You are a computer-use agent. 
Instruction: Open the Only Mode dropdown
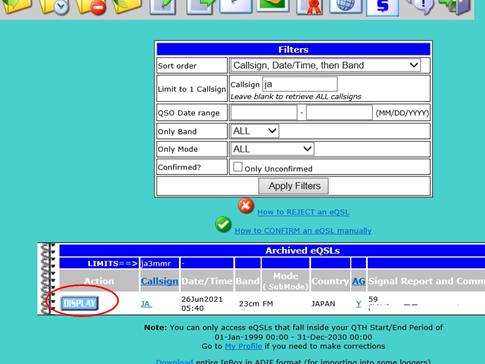point(272,149)
